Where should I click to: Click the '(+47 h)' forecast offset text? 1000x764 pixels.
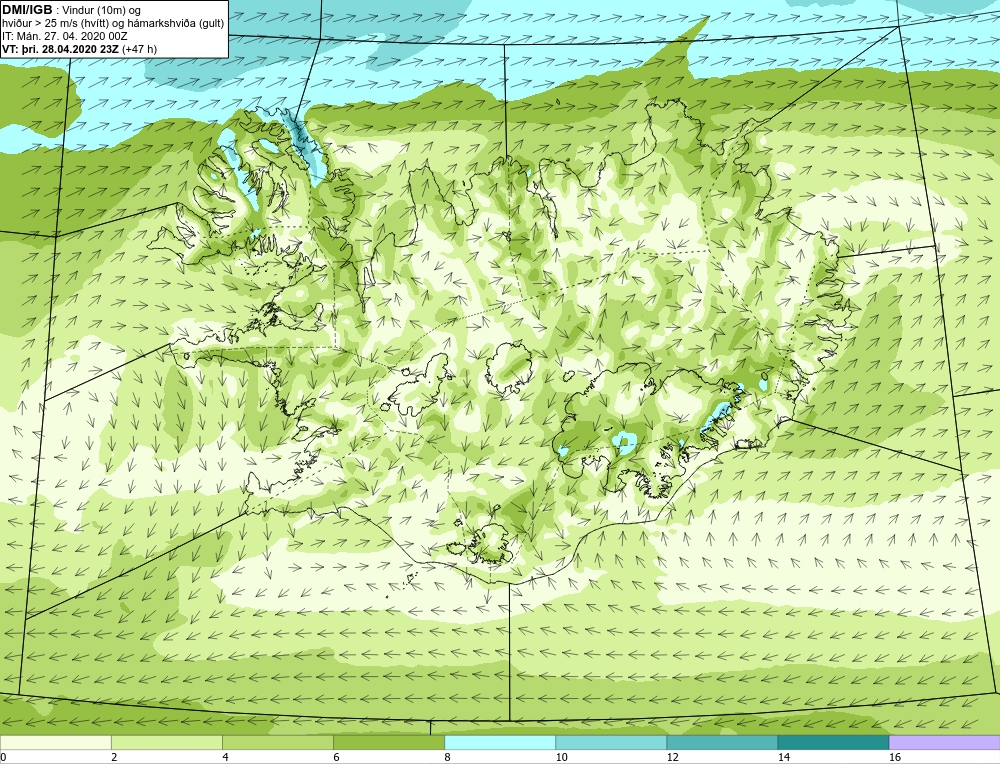139,49
